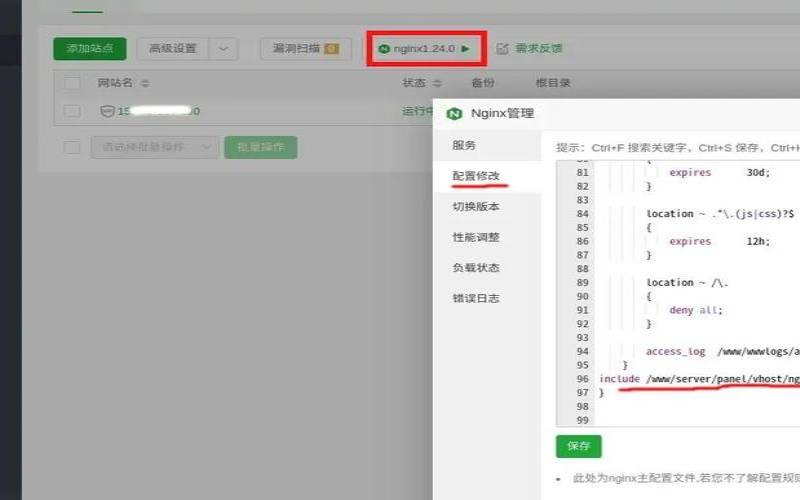Click the Nginx logo in Nginx管理 dialog
The height and width of the screenshot is (500, 800).
454,114
